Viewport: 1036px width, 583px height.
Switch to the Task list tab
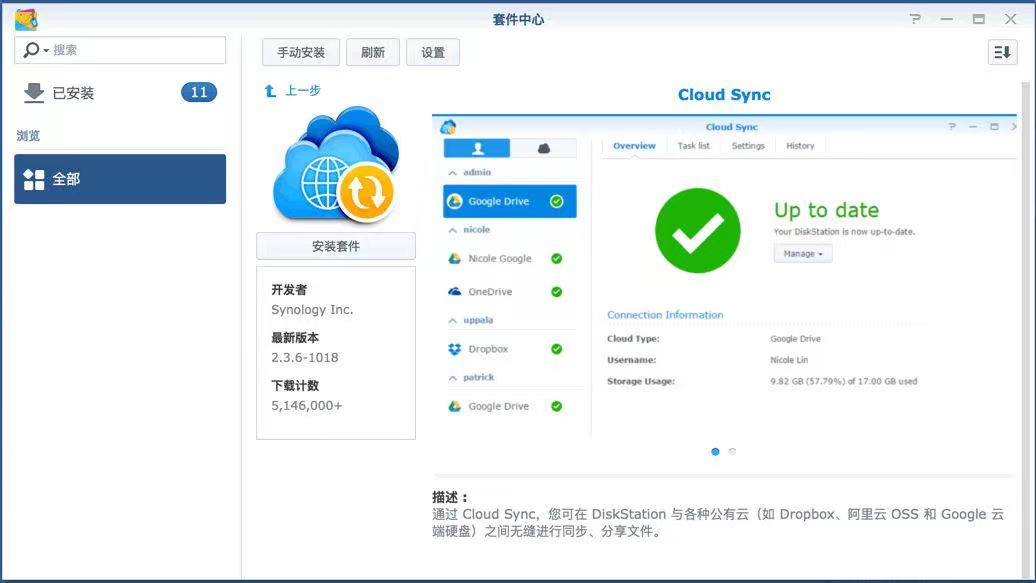(x=695, y=145)
